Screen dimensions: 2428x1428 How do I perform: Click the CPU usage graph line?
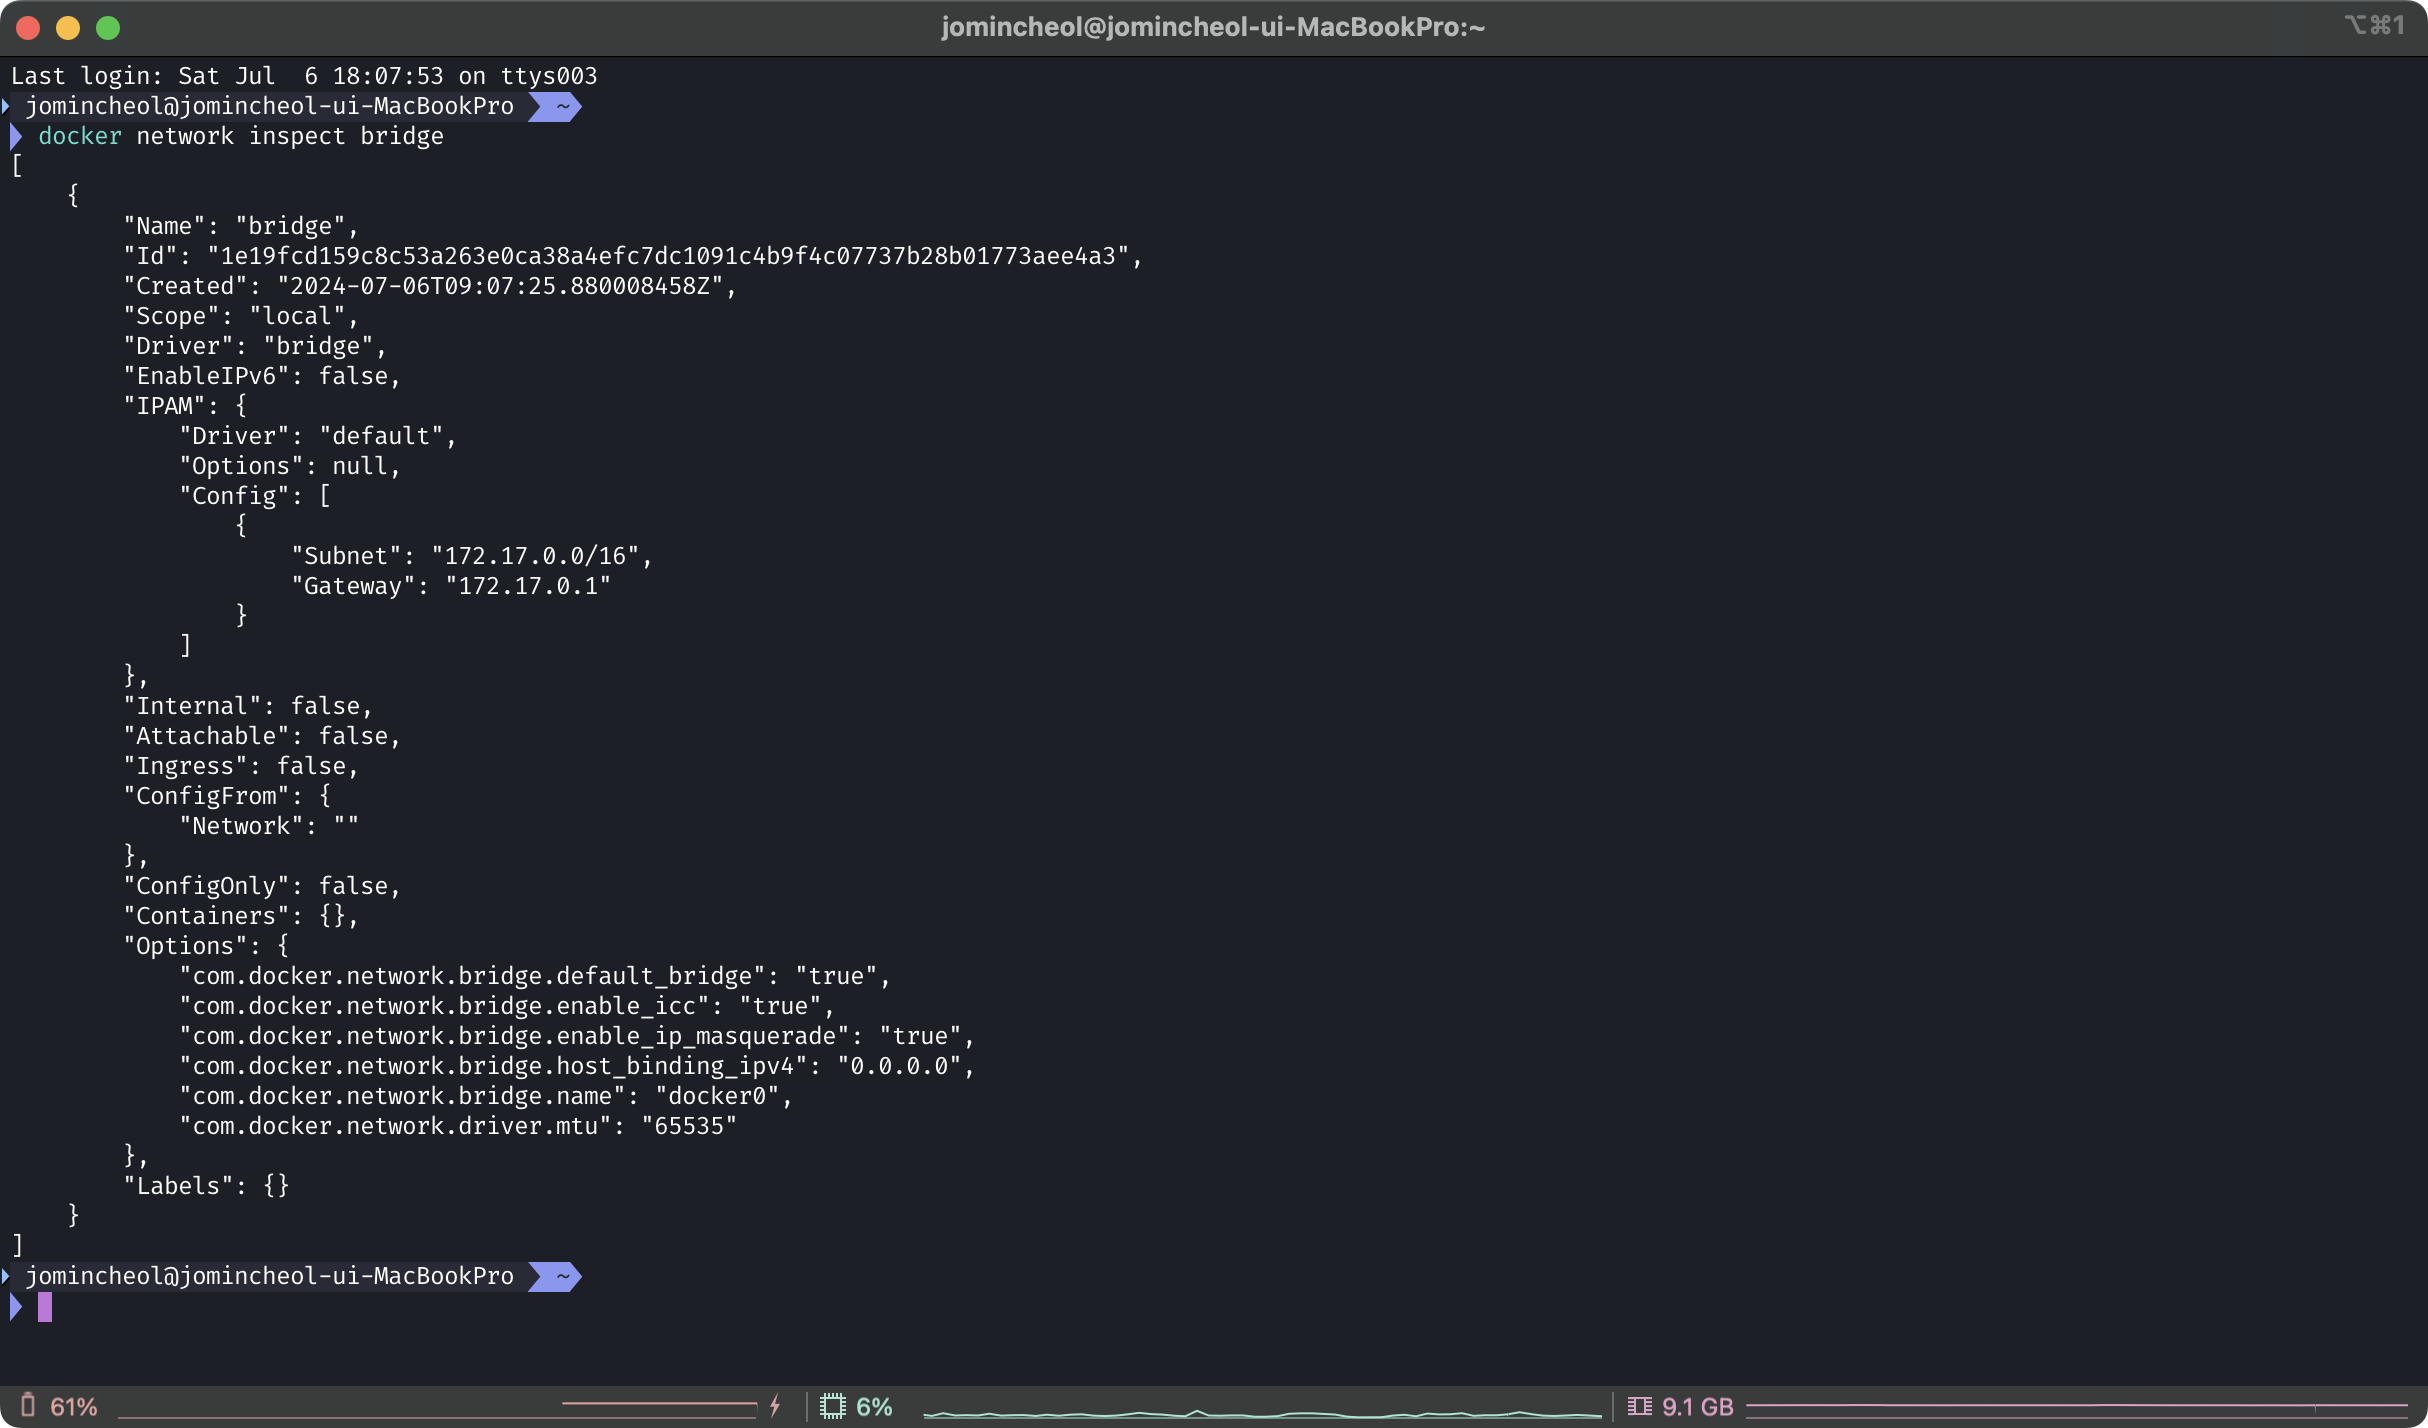coord(1260,1414)
